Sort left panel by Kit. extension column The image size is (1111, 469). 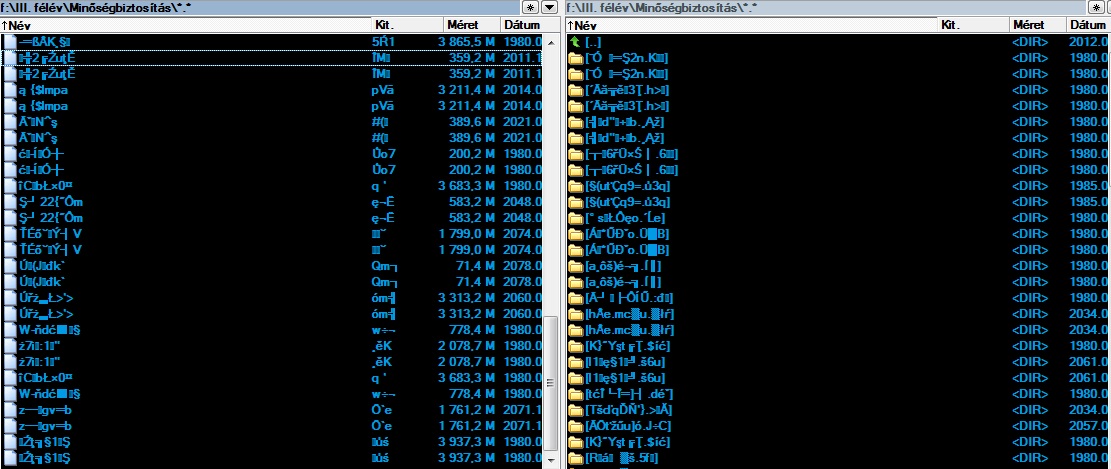408,25
